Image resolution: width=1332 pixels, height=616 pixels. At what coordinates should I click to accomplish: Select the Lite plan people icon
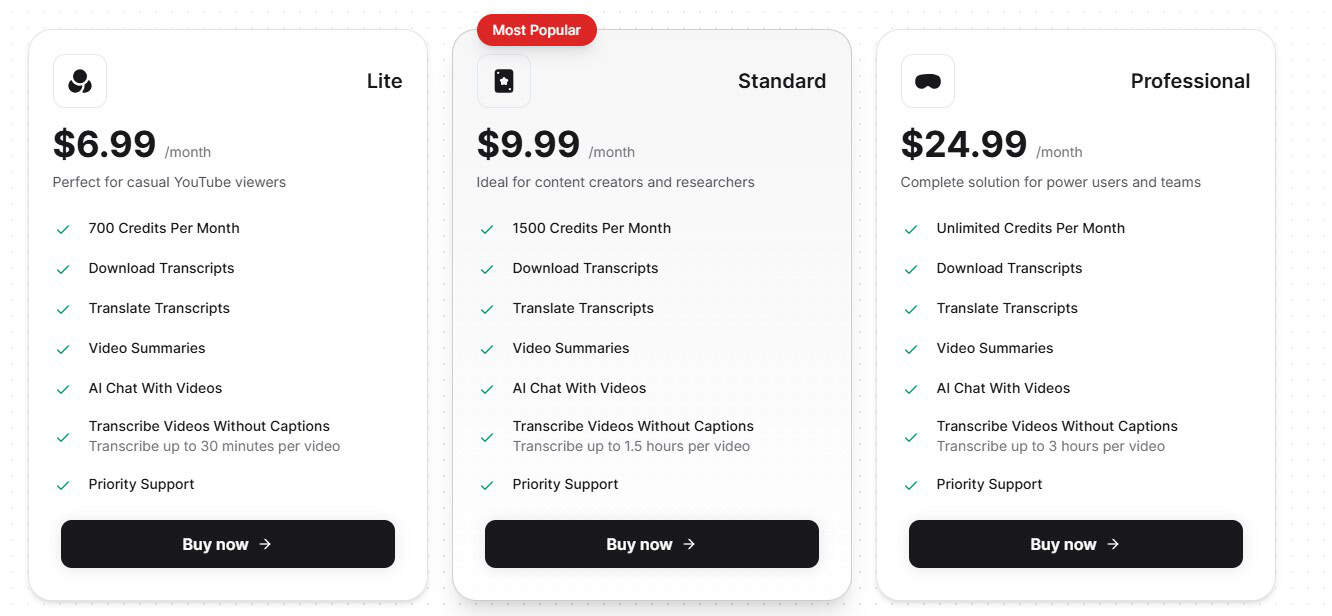click(80, 81)
